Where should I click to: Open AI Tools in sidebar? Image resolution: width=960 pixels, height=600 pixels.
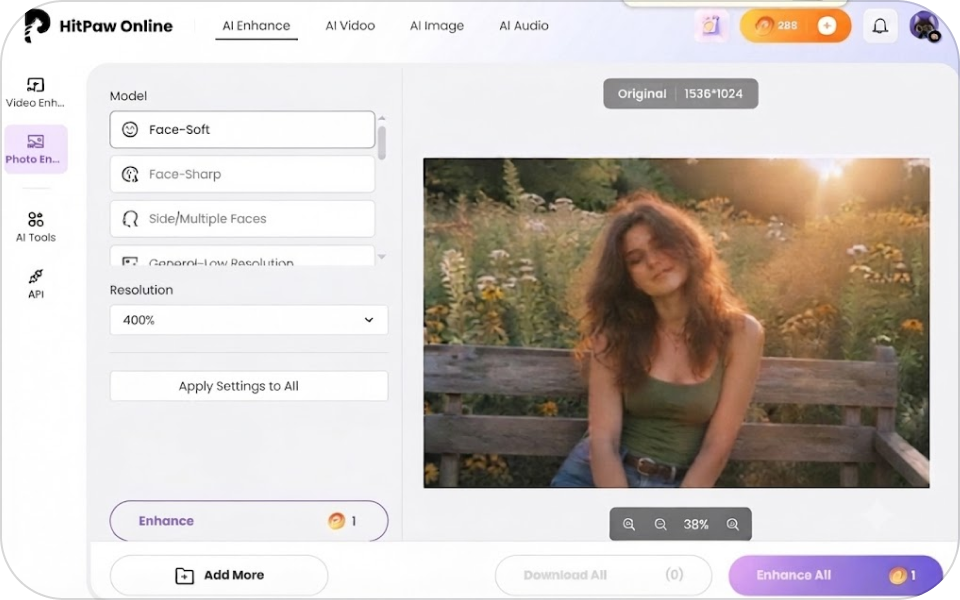(x=36, y=227)
